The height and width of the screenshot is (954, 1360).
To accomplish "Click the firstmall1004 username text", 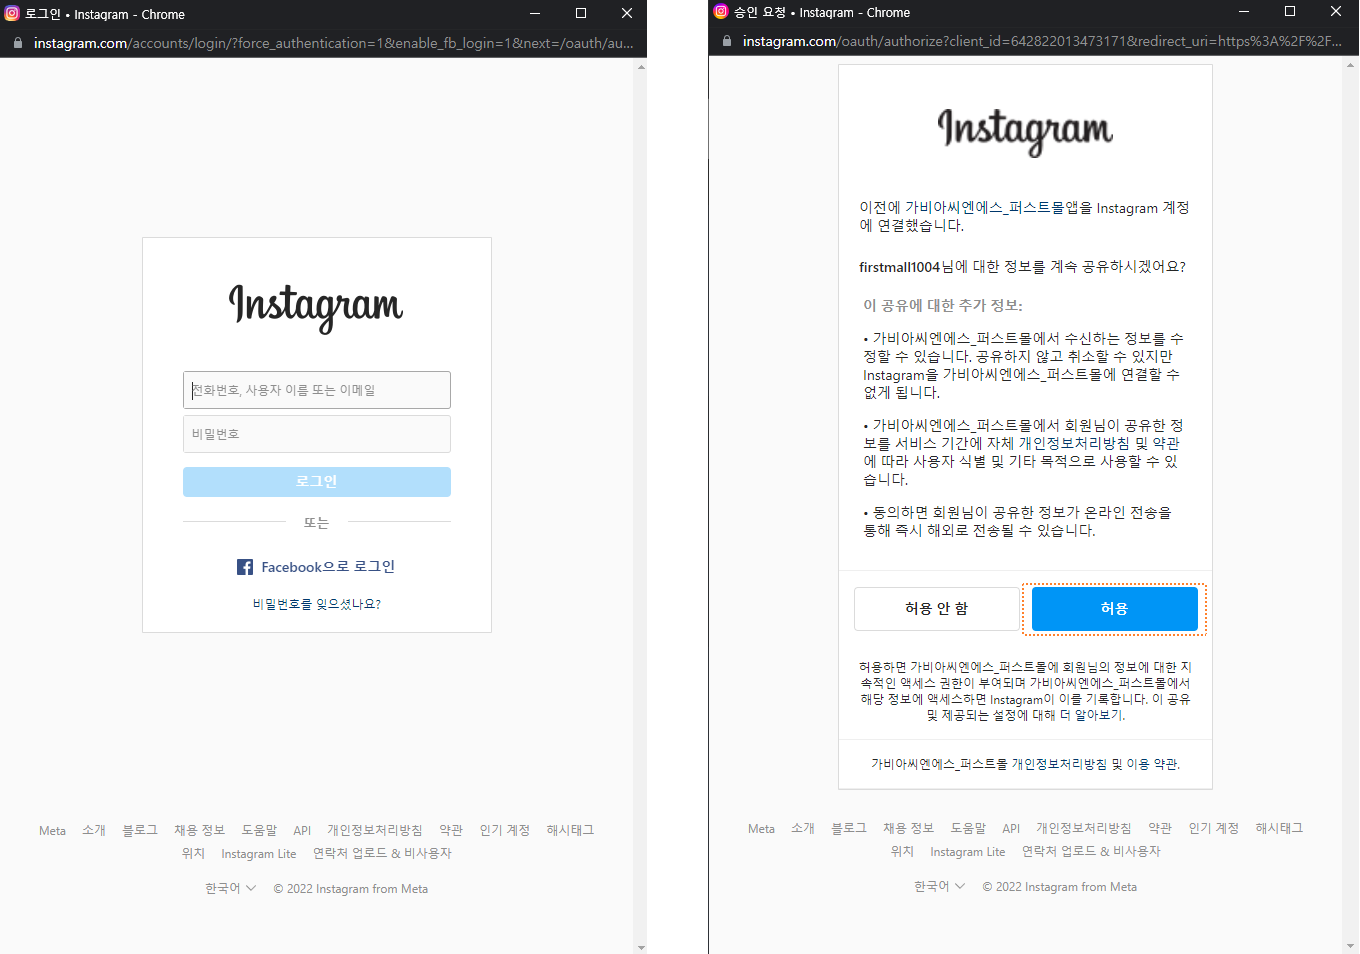I will point(900,267).
